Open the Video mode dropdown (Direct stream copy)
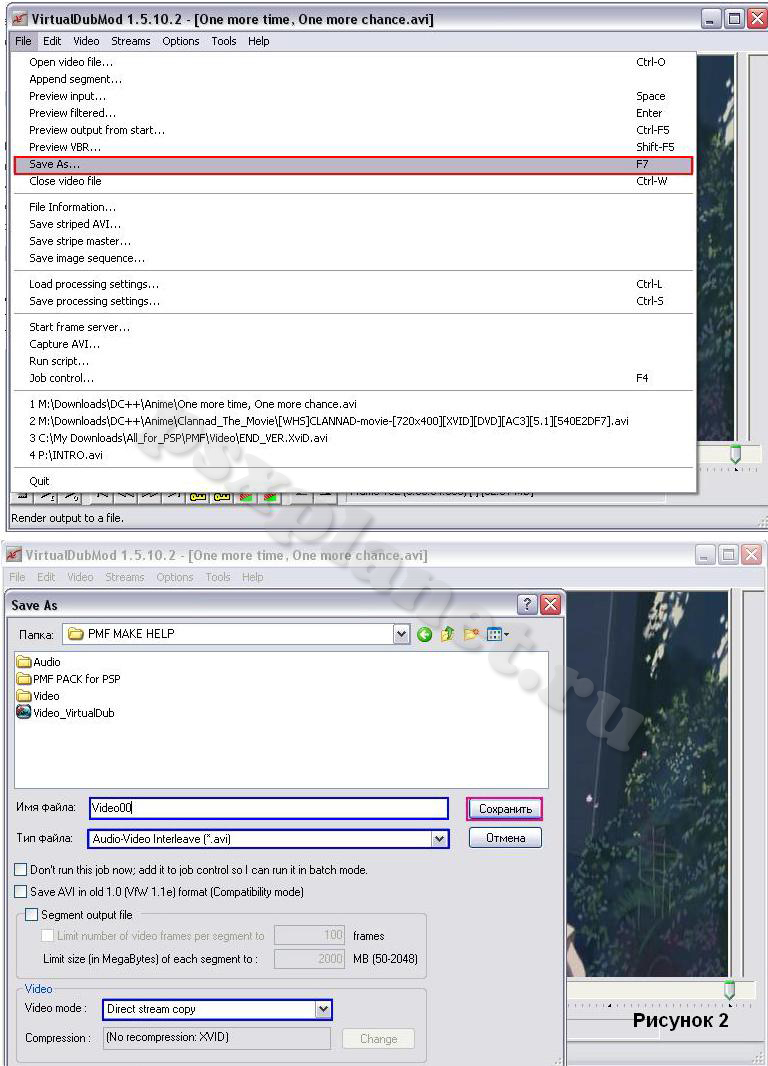The width and height of the screenshot is (768, 1066). point(323,1010)
